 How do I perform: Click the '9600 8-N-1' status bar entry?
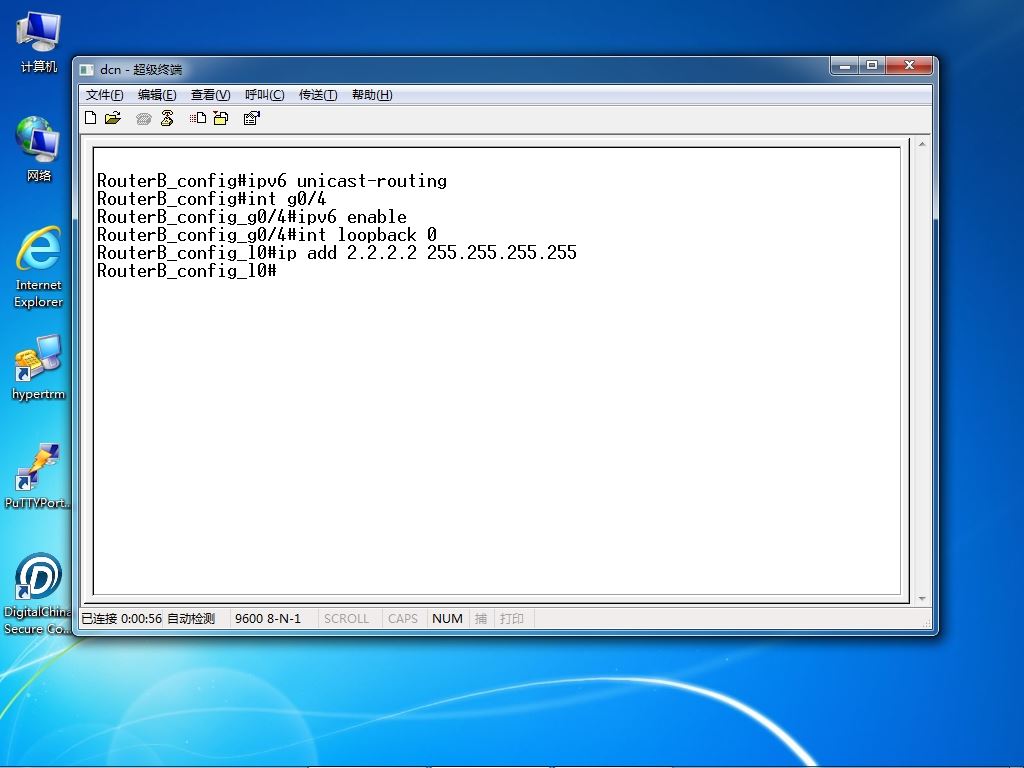pos(268,618)
